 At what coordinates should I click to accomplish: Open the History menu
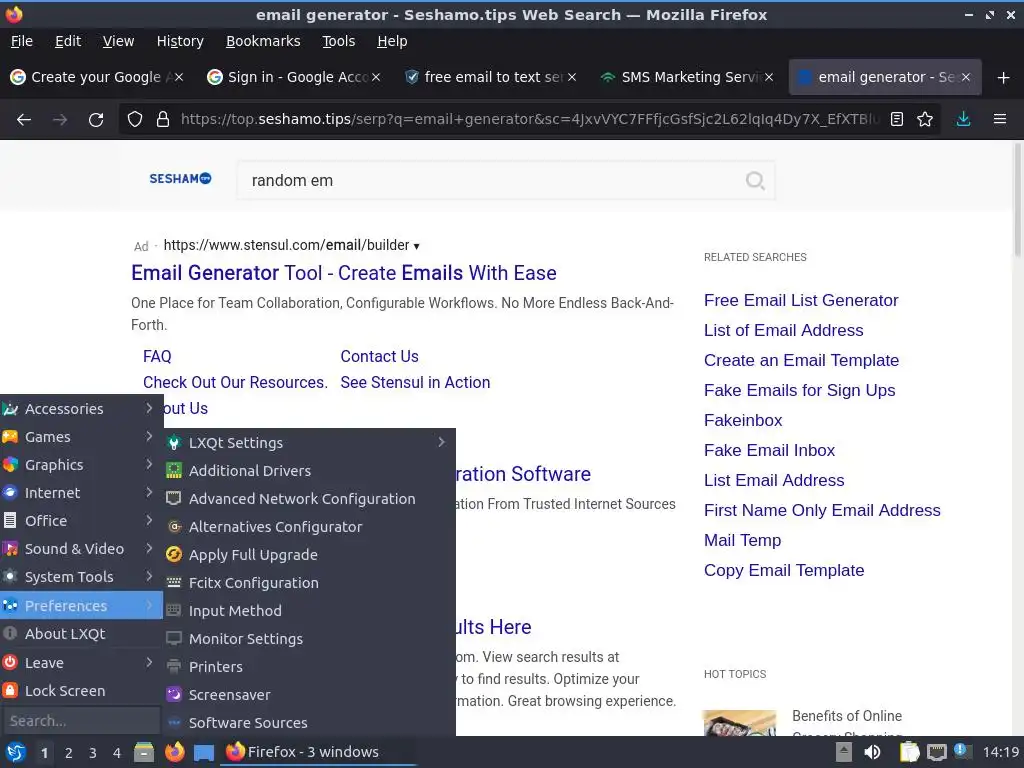(180, 41)
